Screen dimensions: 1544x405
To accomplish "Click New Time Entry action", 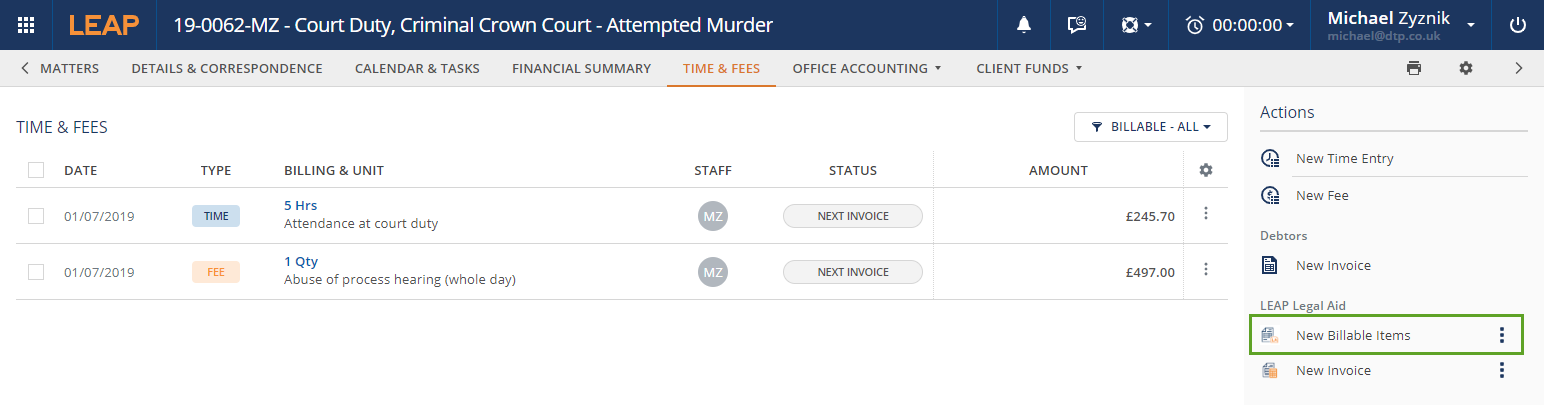I will click(x=1344, y=158).
